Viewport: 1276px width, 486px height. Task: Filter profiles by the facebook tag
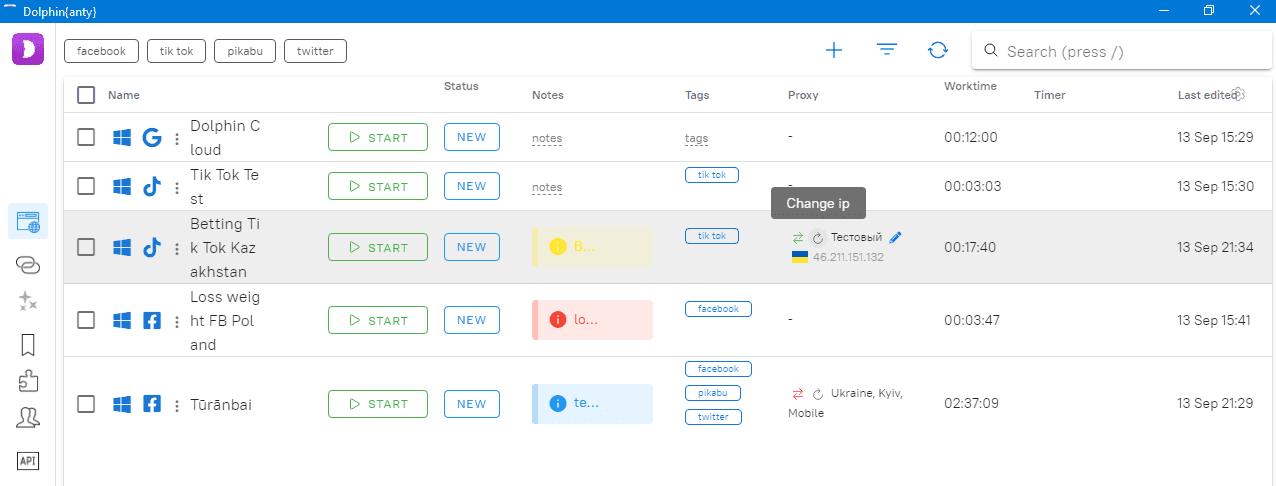pos(101,51)
